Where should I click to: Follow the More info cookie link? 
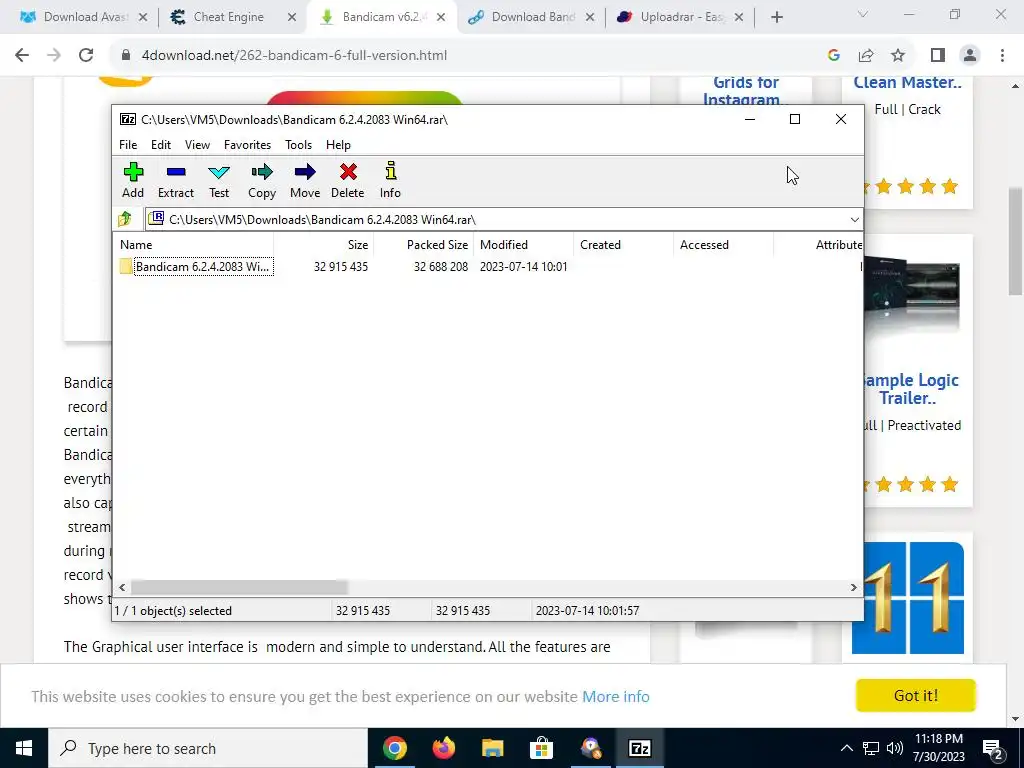pos(616,697)
